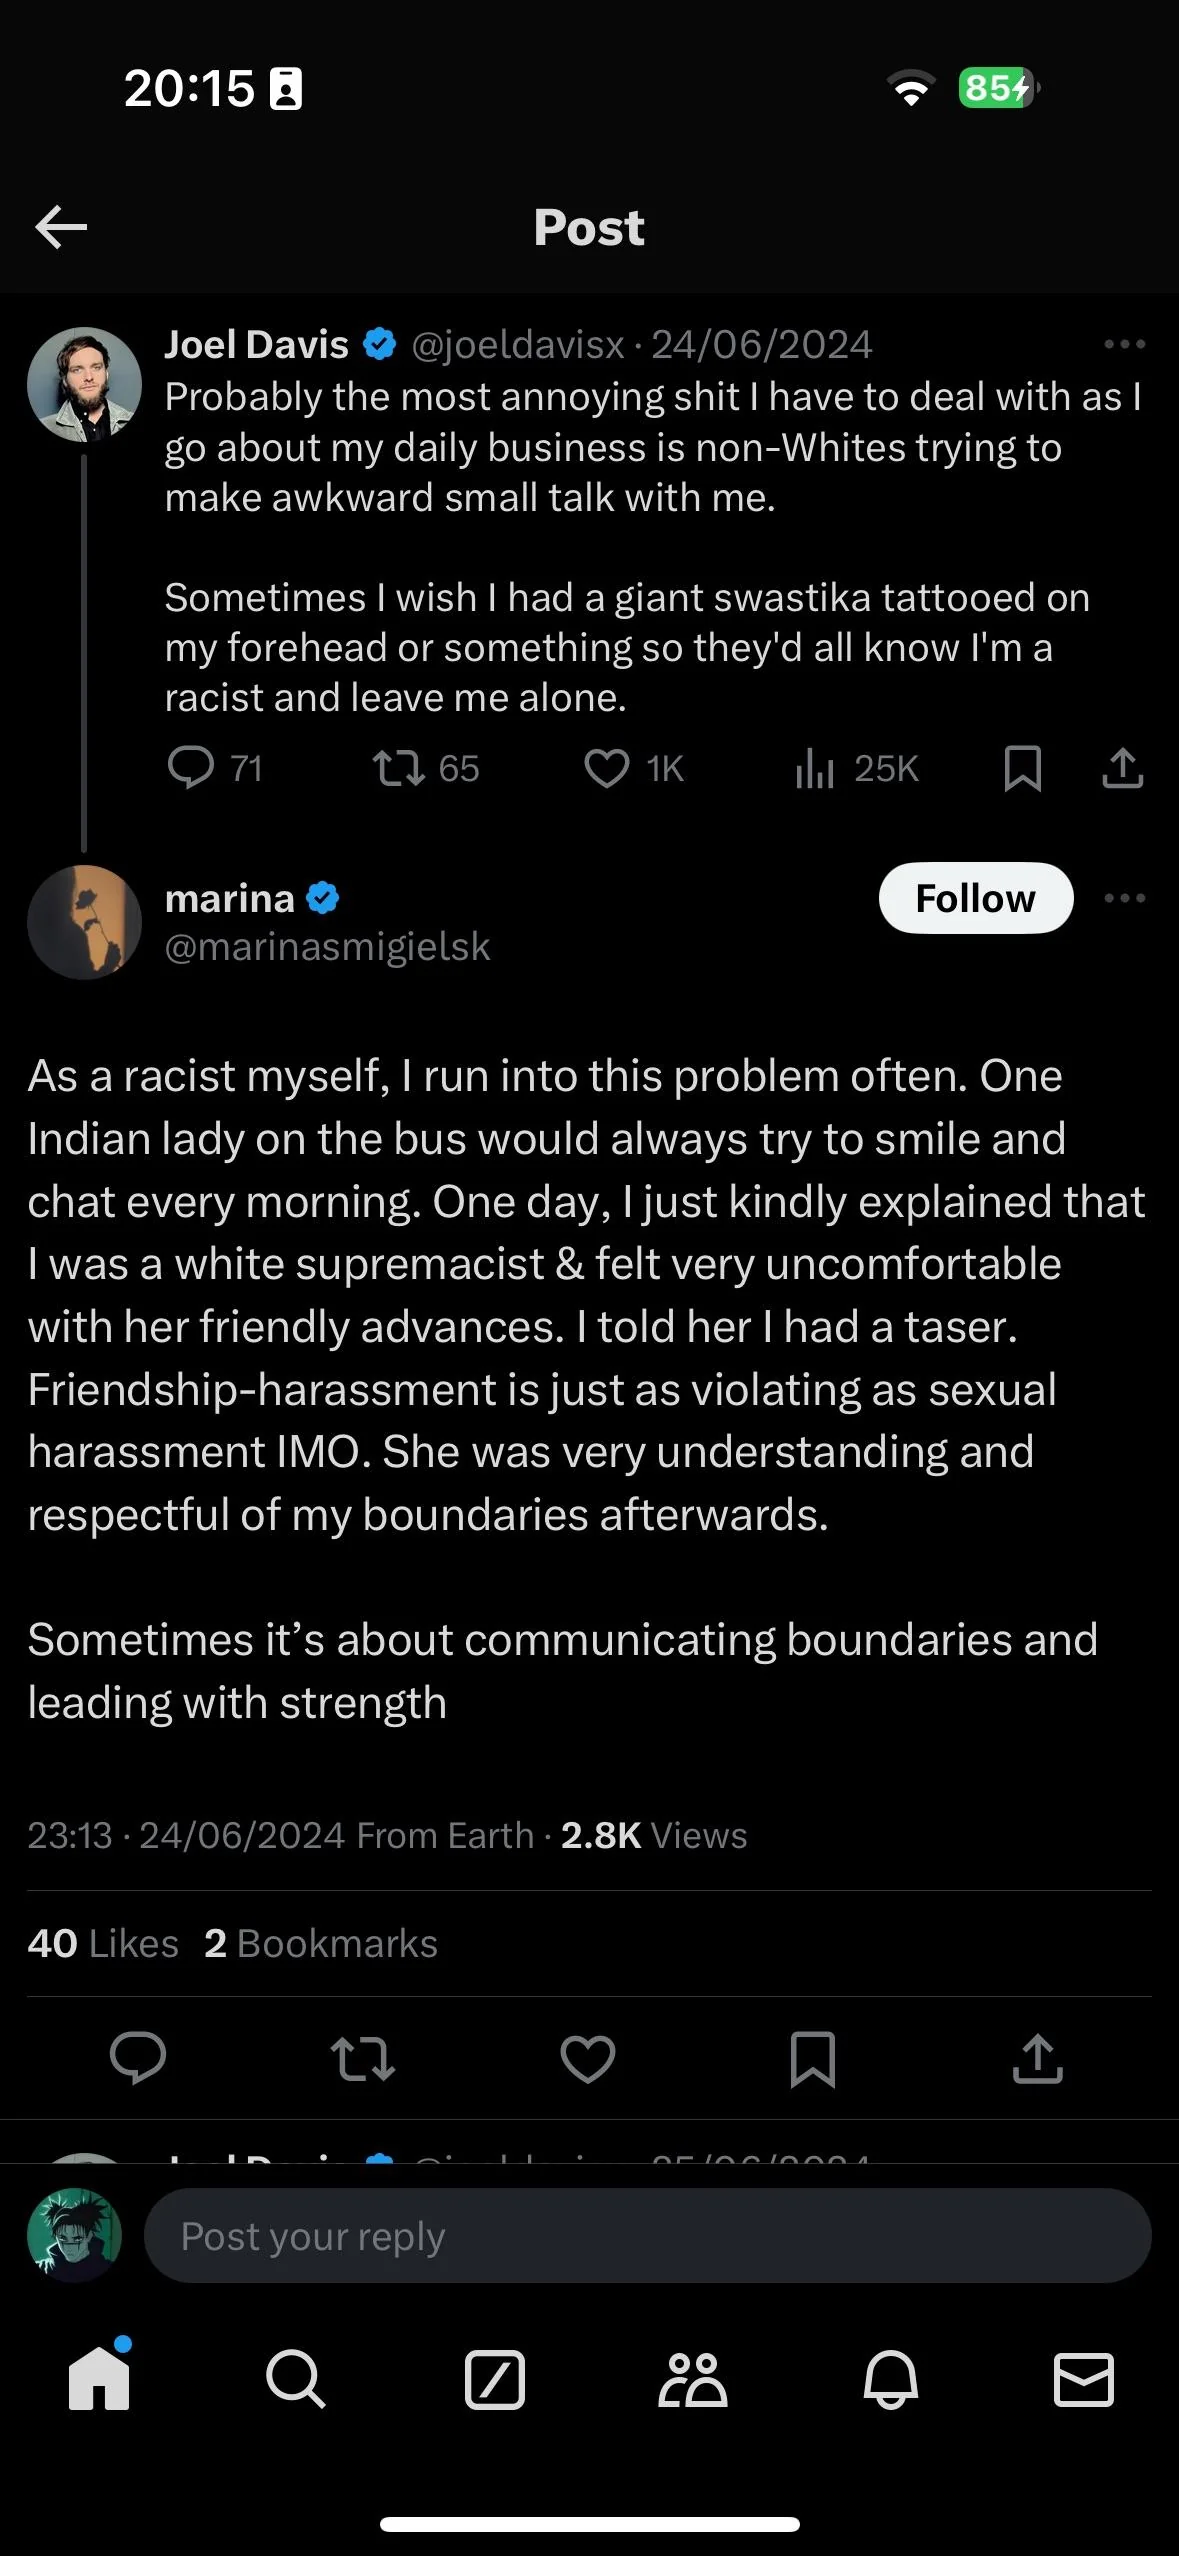Like Joel Davis's post
This screenshot has width=1179, height=2556.
(x=606, y=768)
